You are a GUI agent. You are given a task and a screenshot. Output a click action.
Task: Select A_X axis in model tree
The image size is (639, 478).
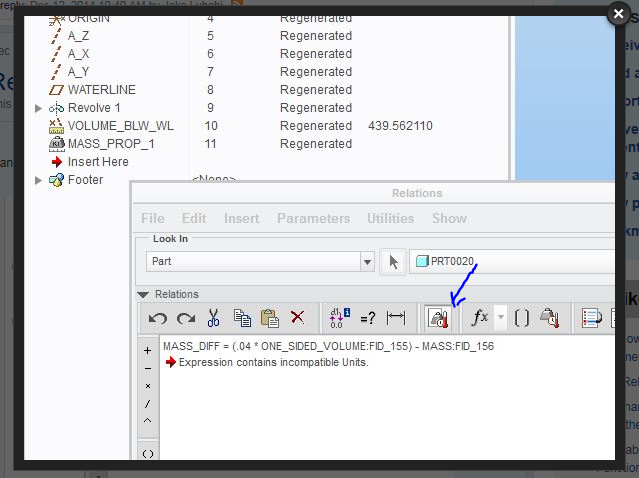point(78,54)
